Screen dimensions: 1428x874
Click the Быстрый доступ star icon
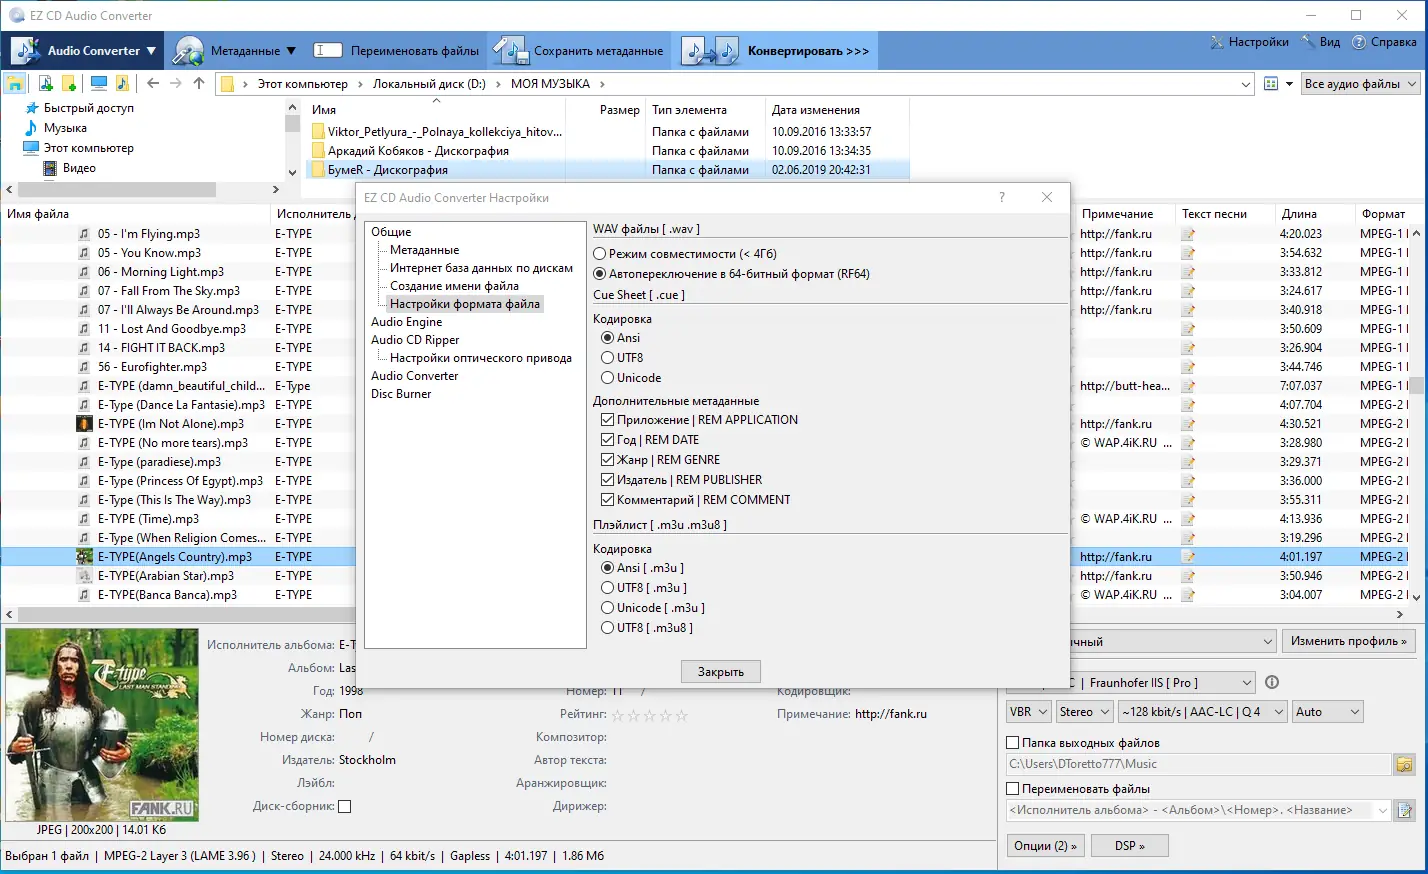pos(31,108)
